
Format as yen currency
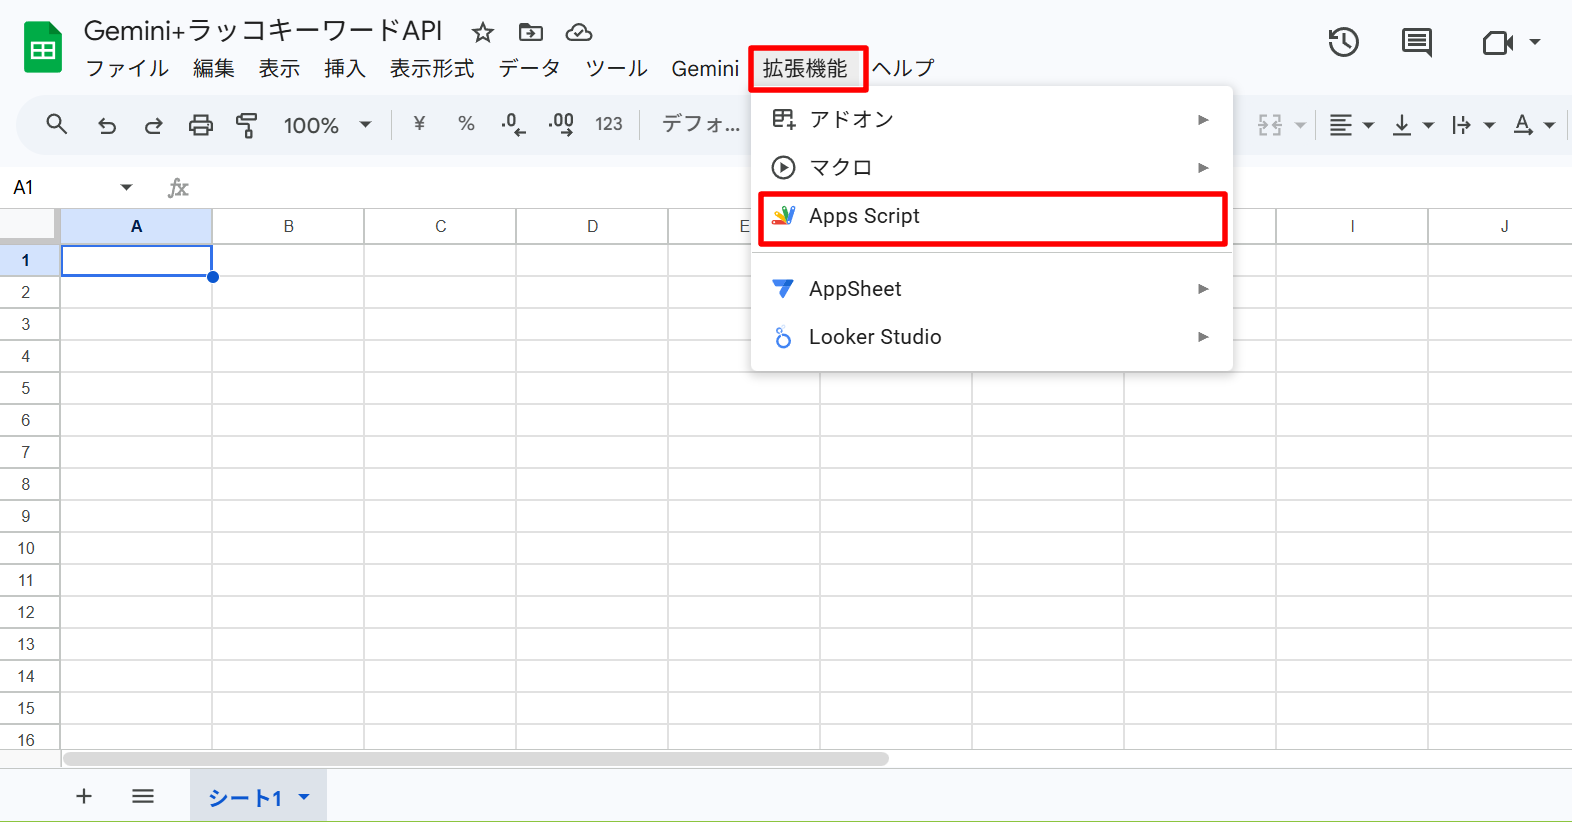[x=419, y=124]
